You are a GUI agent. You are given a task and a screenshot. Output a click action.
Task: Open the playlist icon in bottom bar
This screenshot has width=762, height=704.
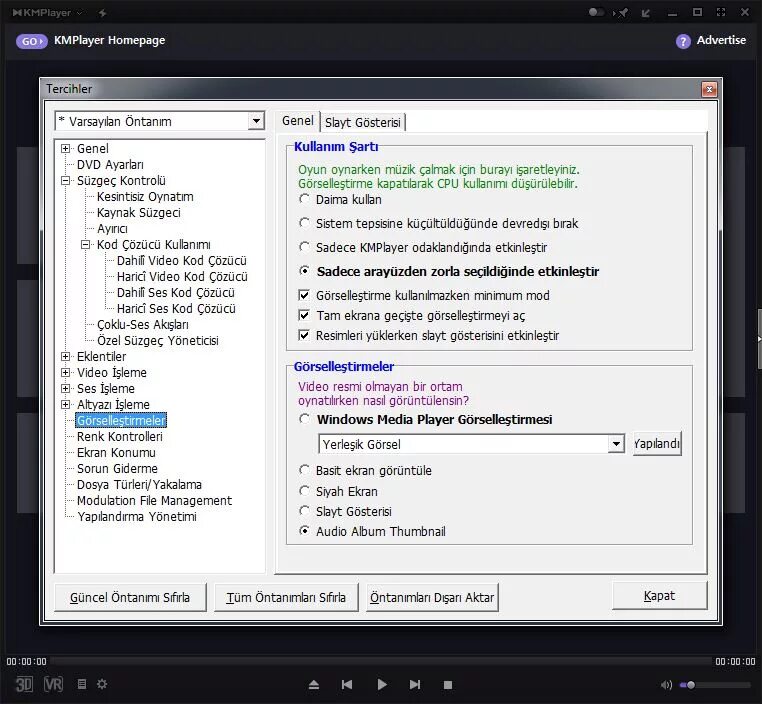82,684
